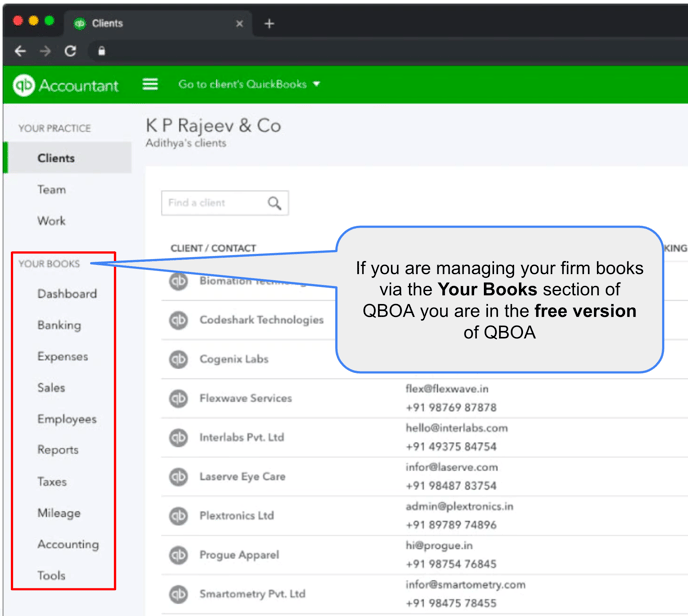Click phone +91 98754 76845

click(451, 564)
